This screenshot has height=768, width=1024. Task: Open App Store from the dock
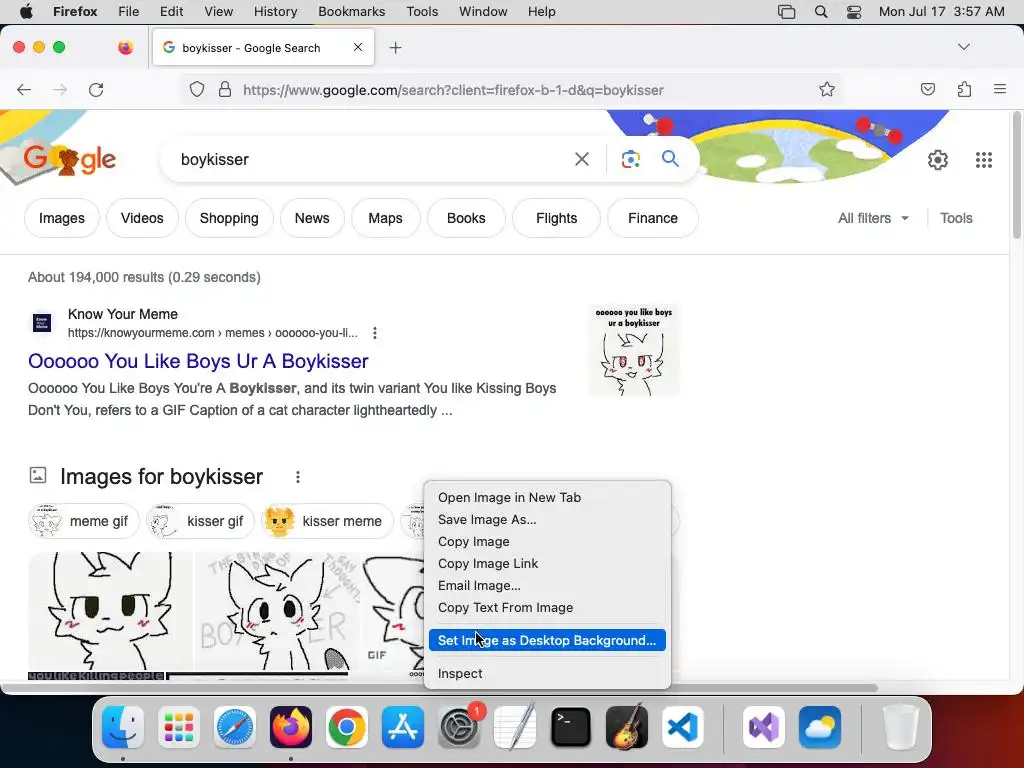(403, 727)
